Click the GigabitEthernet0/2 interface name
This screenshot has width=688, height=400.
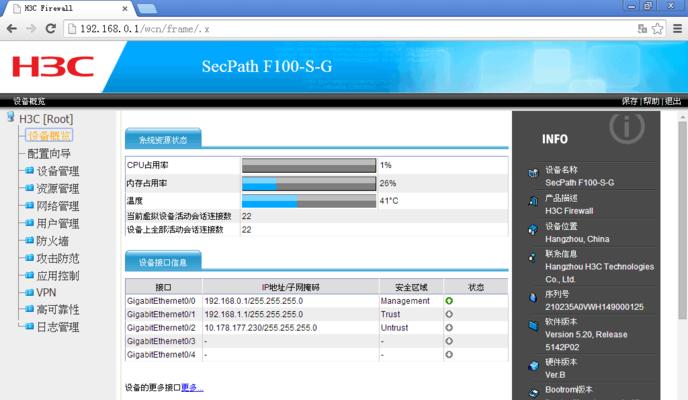tap(161, 328)
